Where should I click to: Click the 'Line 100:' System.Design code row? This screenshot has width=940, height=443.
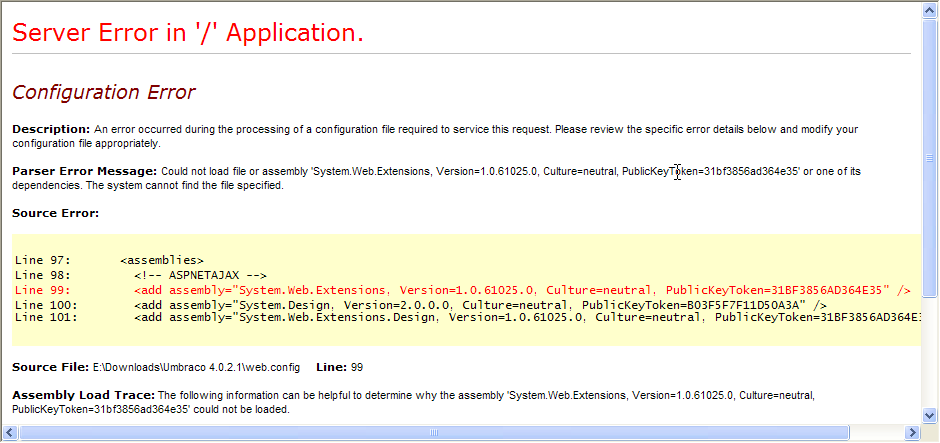[421, 305]
